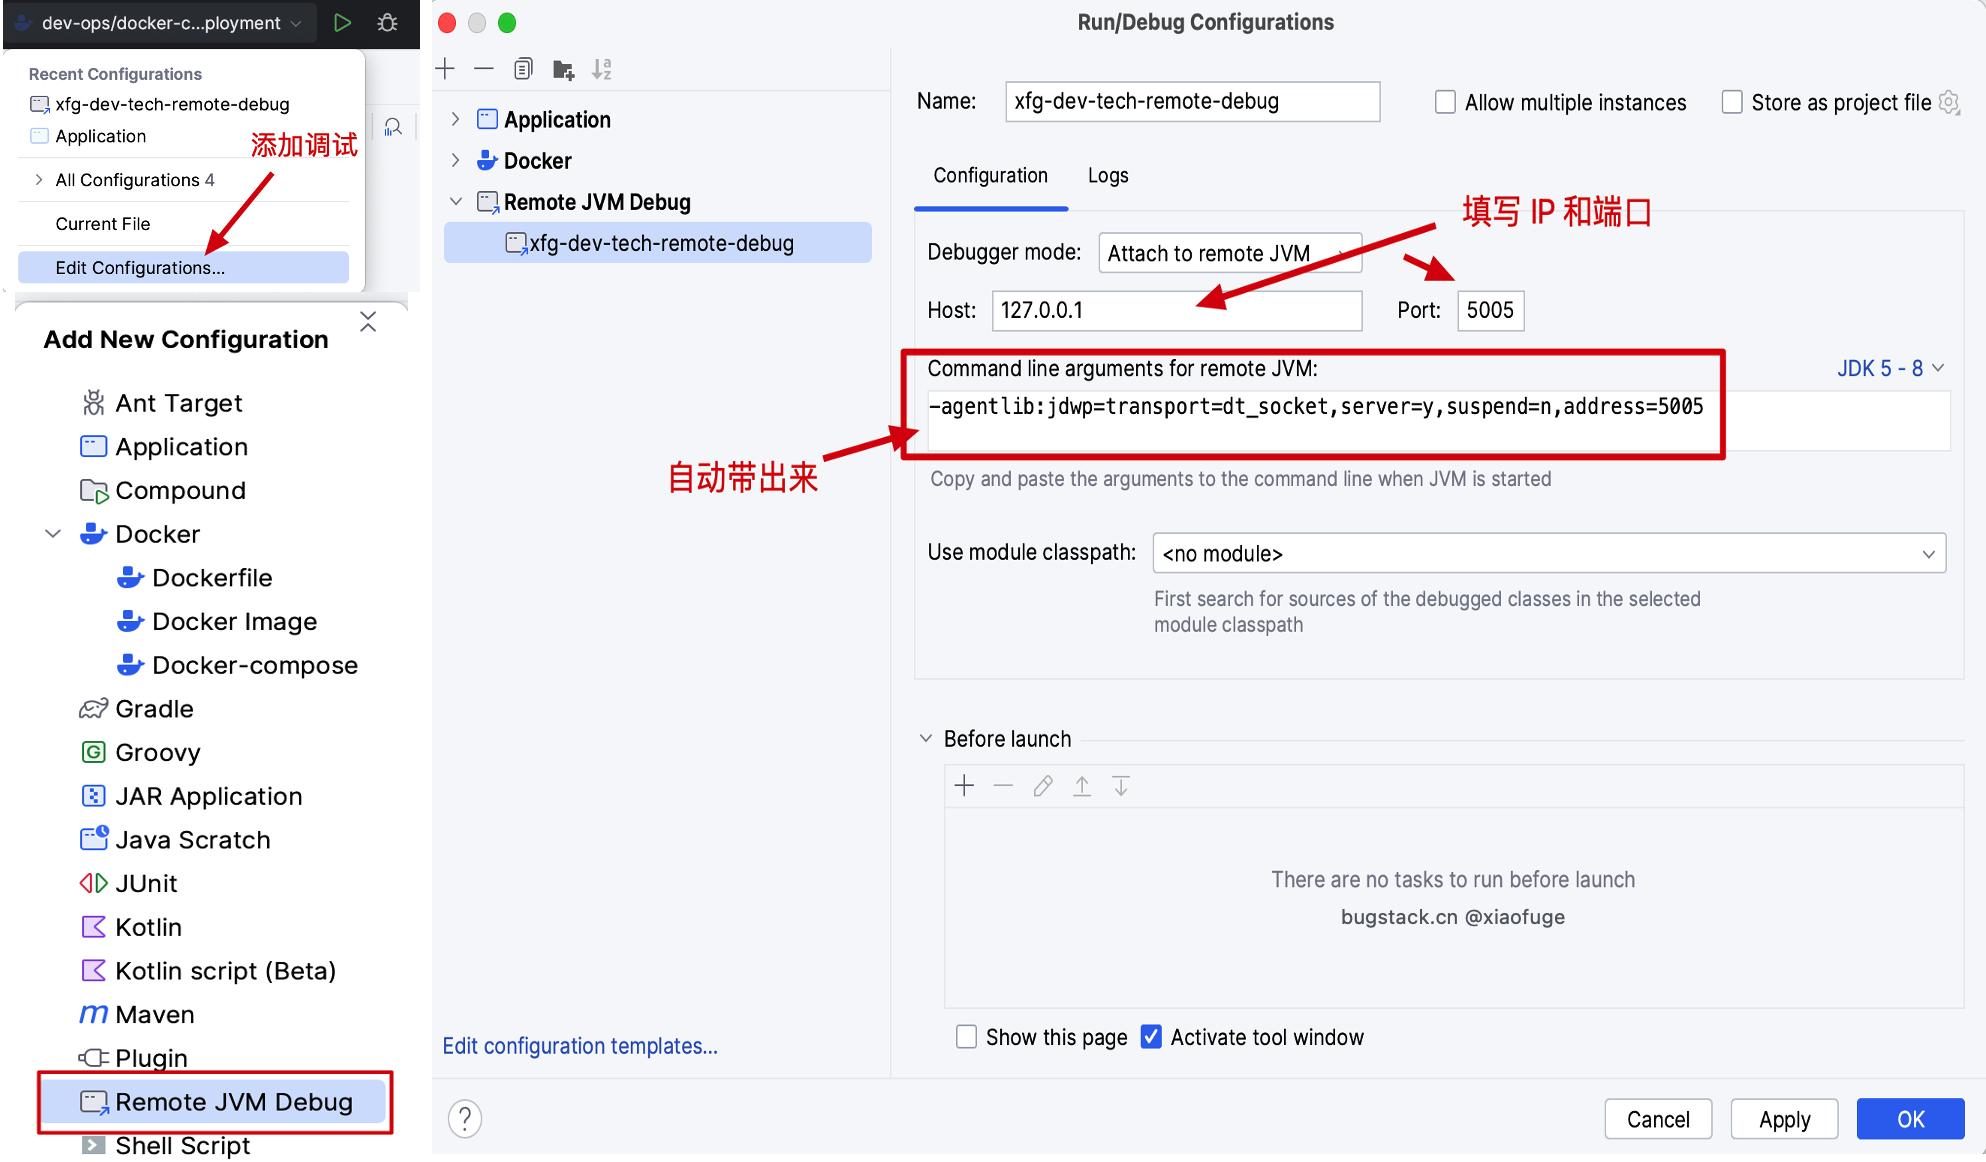Switch to the Logs tab
This screenshot has height=1162, width=1986.
[x=1108, y=175]
